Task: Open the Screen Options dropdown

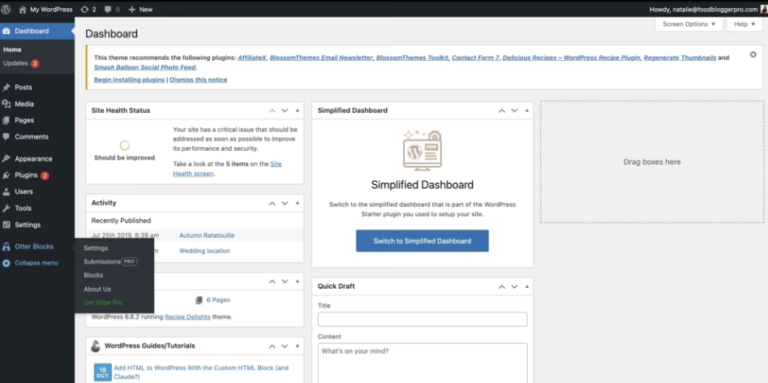Action: point(689,24)
